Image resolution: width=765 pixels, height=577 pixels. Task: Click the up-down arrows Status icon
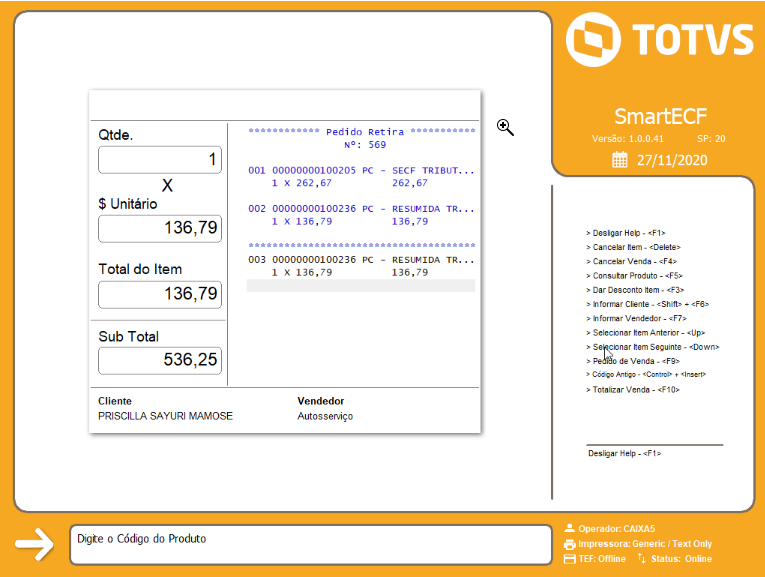pos(642,558)
